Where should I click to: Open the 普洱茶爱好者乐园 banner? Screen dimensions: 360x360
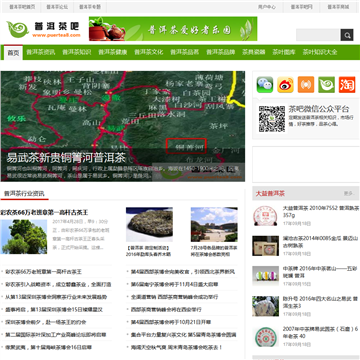tap(173, 29)
